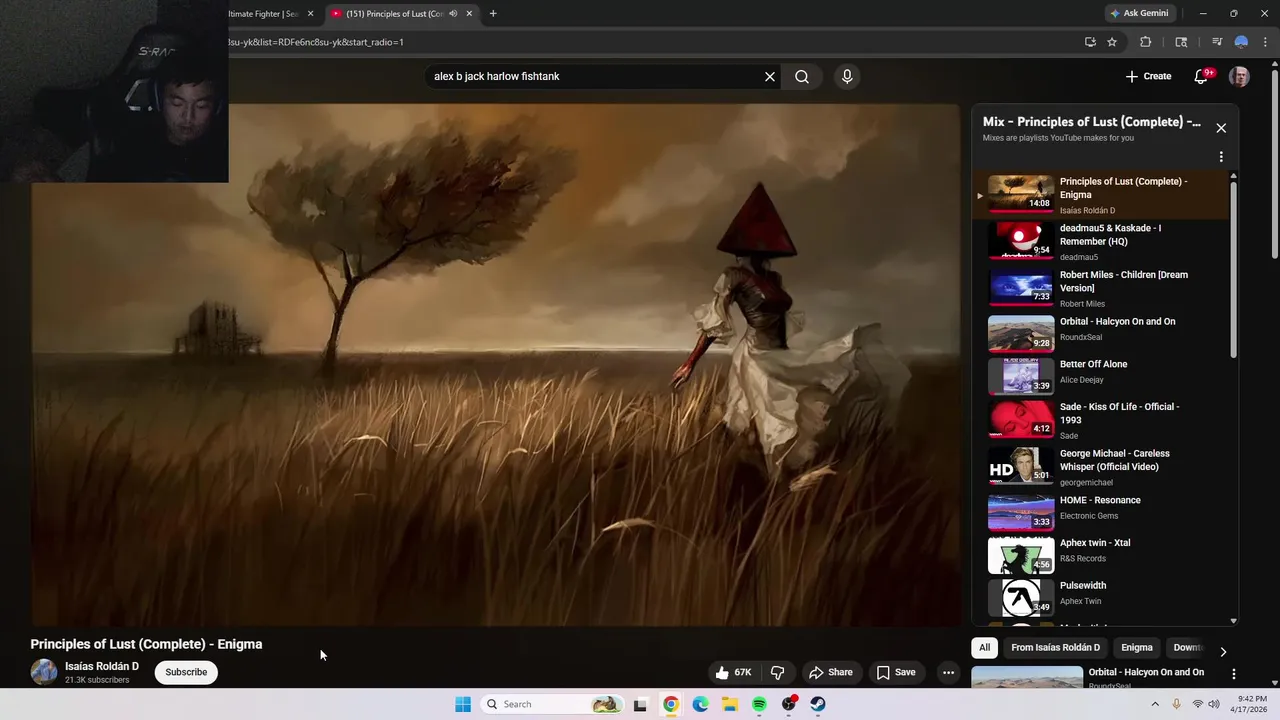
Task: Open more actions ellipsis under video
Action: click(x=948, y=672)
